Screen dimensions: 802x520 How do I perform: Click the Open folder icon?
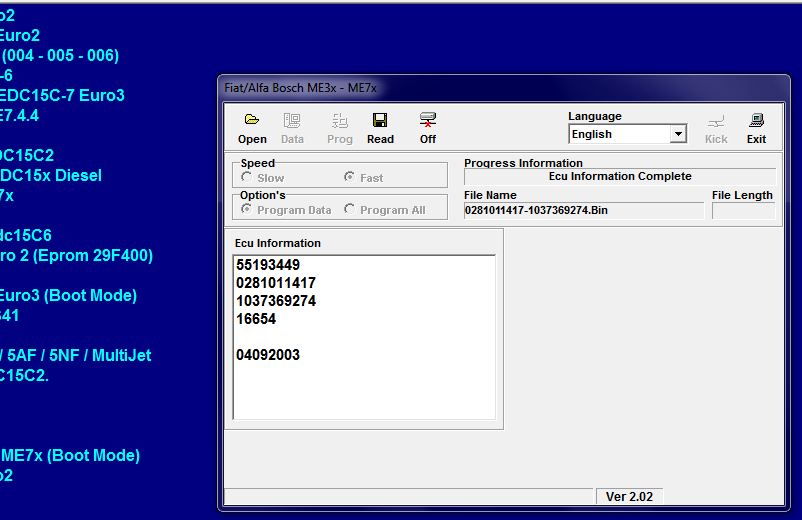[252, 120]
